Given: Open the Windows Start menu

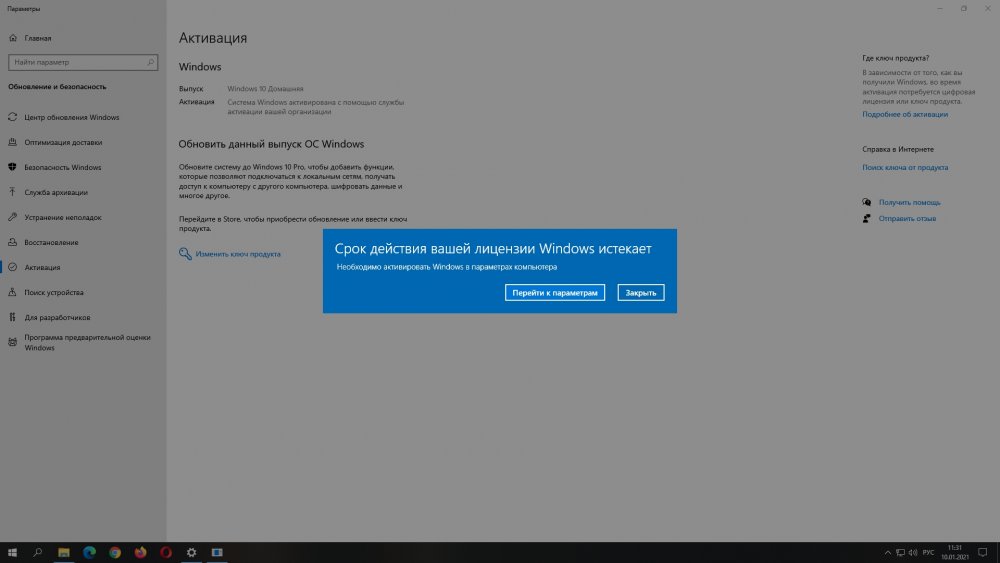Looking at the screenshot, I should tap(13, 552).
